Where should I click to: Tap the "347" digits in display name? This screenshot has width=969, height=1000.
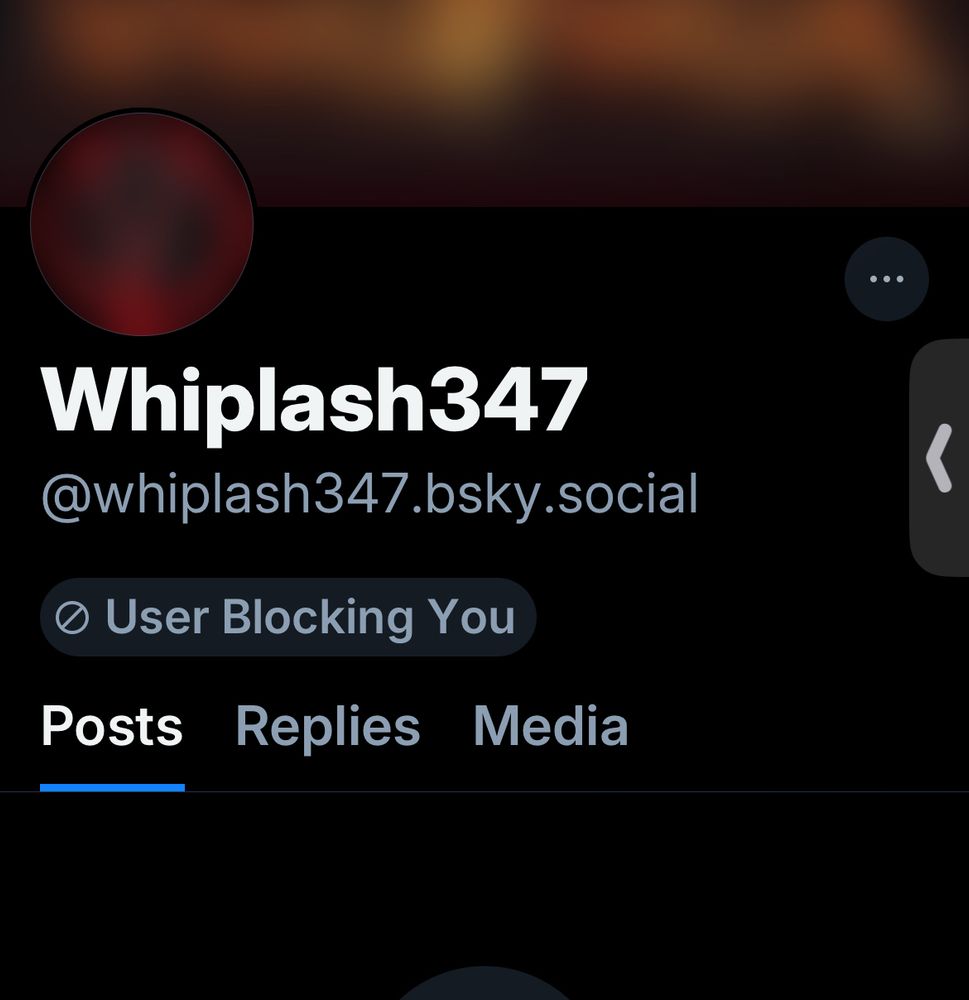(507, 399)
